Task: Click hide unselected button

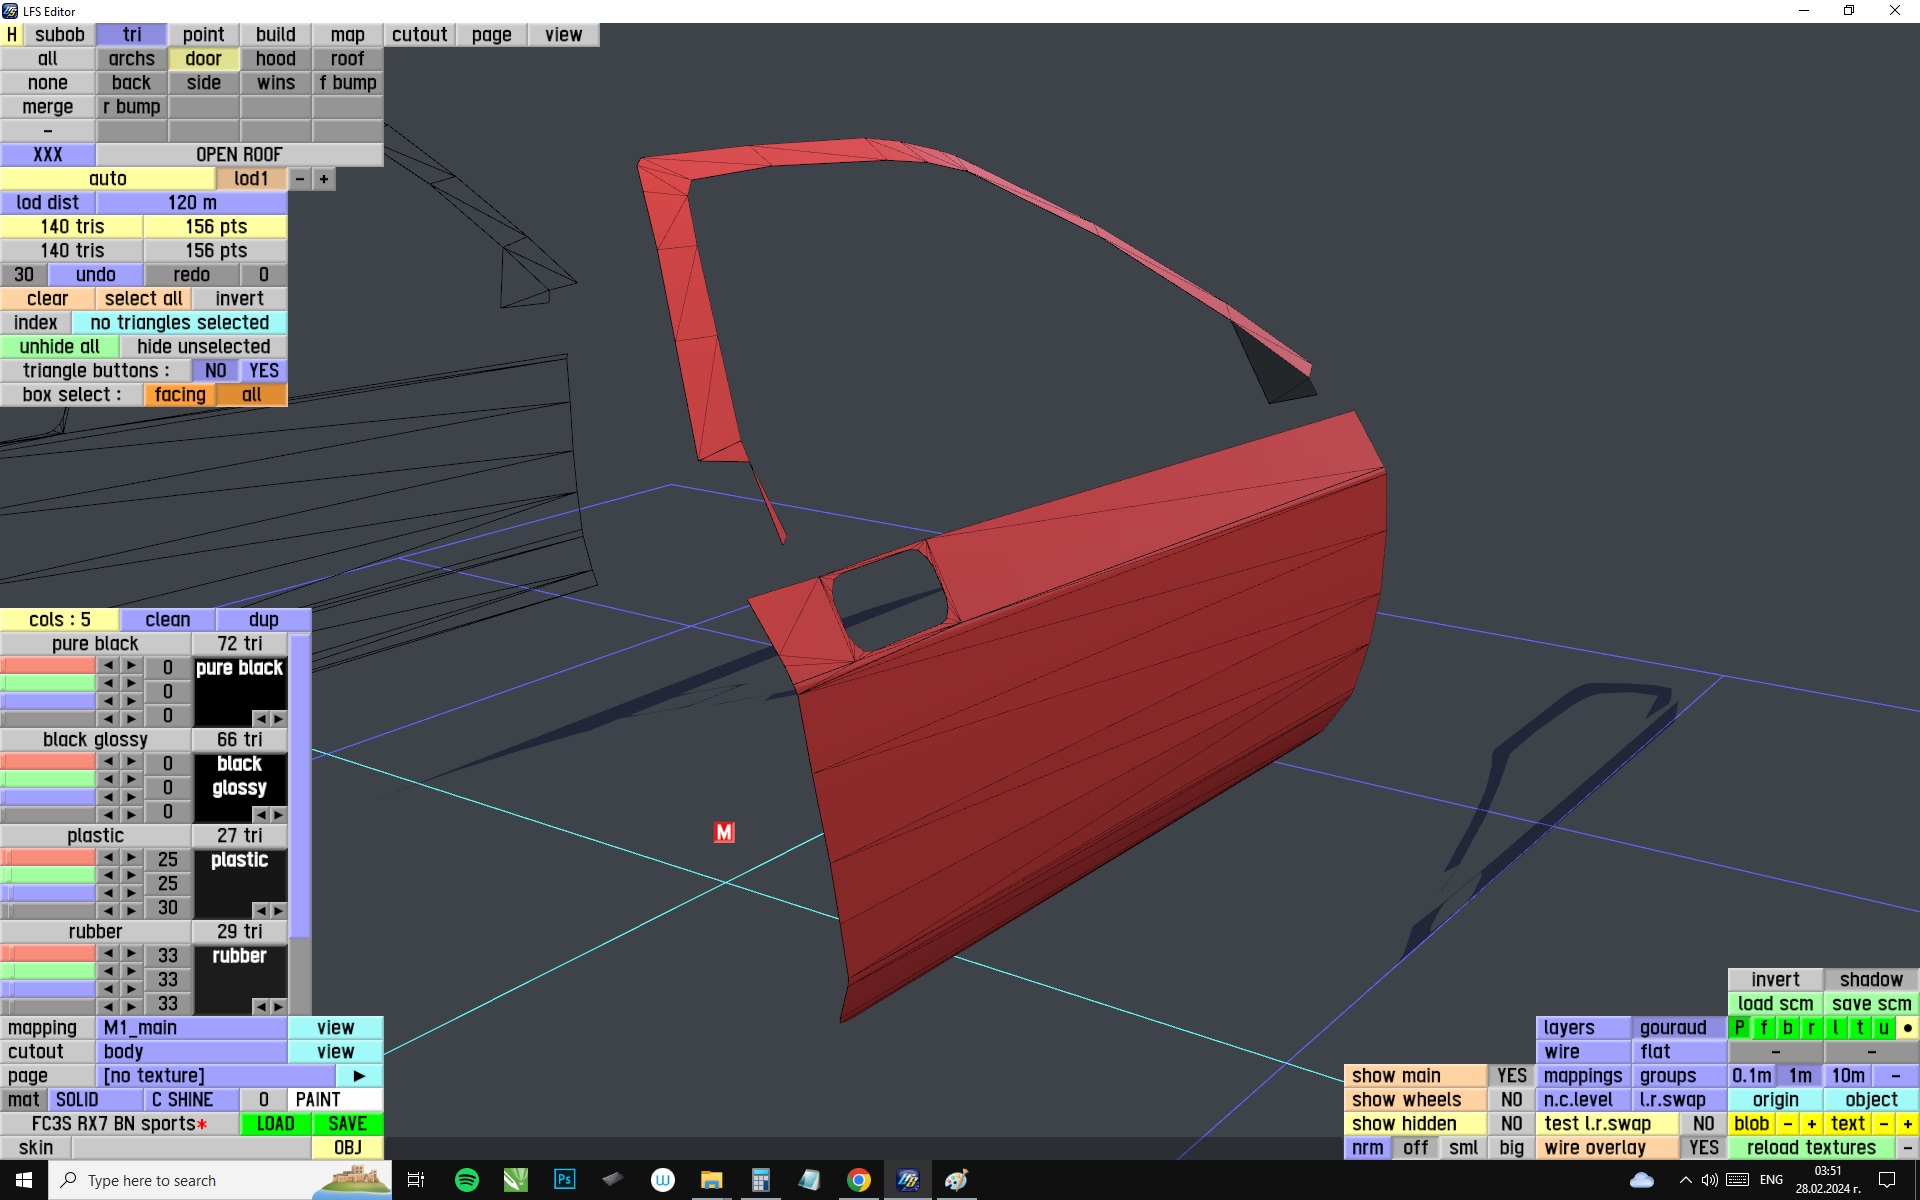Action: (204, 347)
